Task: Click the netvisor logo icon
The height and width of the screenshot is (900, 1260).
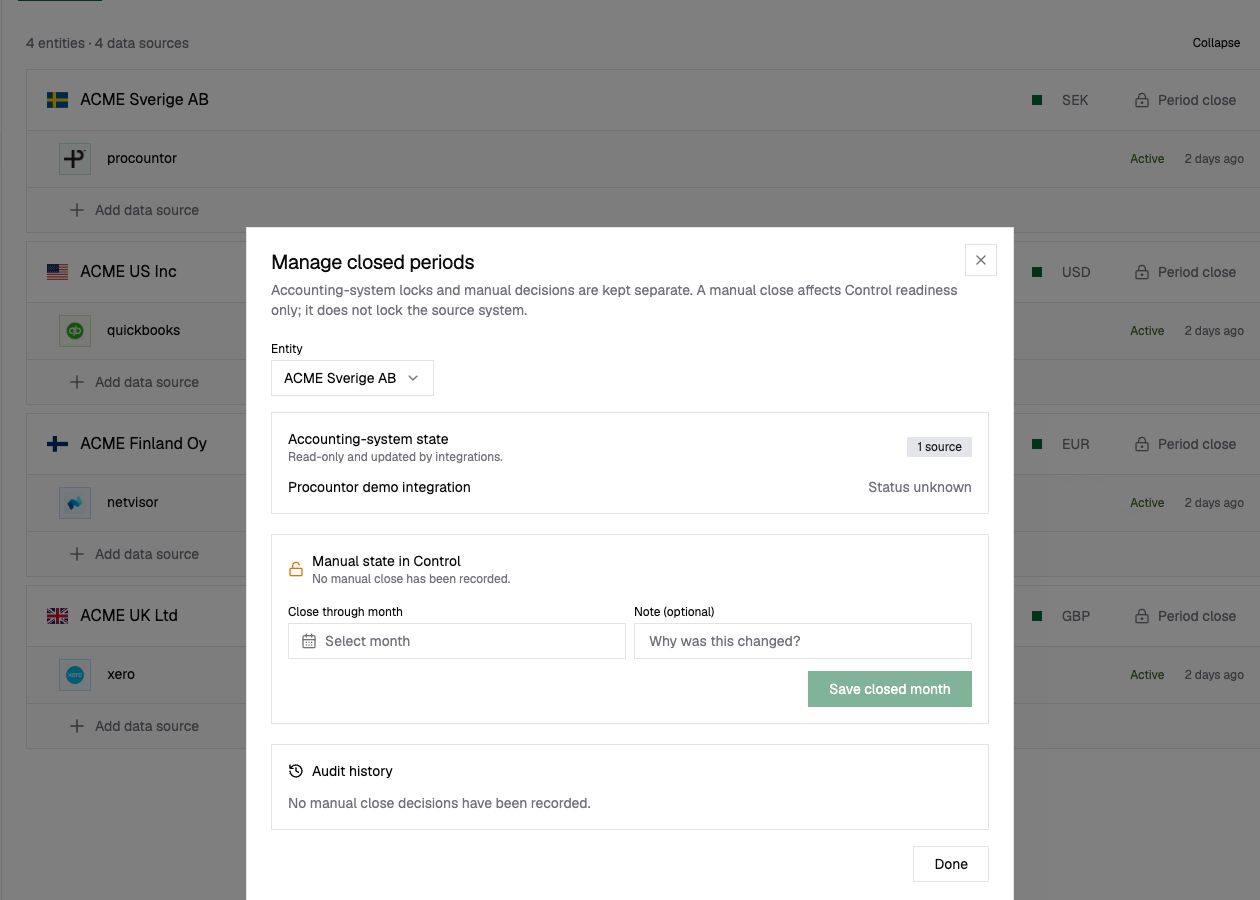Action: click(x=75, y=502)
